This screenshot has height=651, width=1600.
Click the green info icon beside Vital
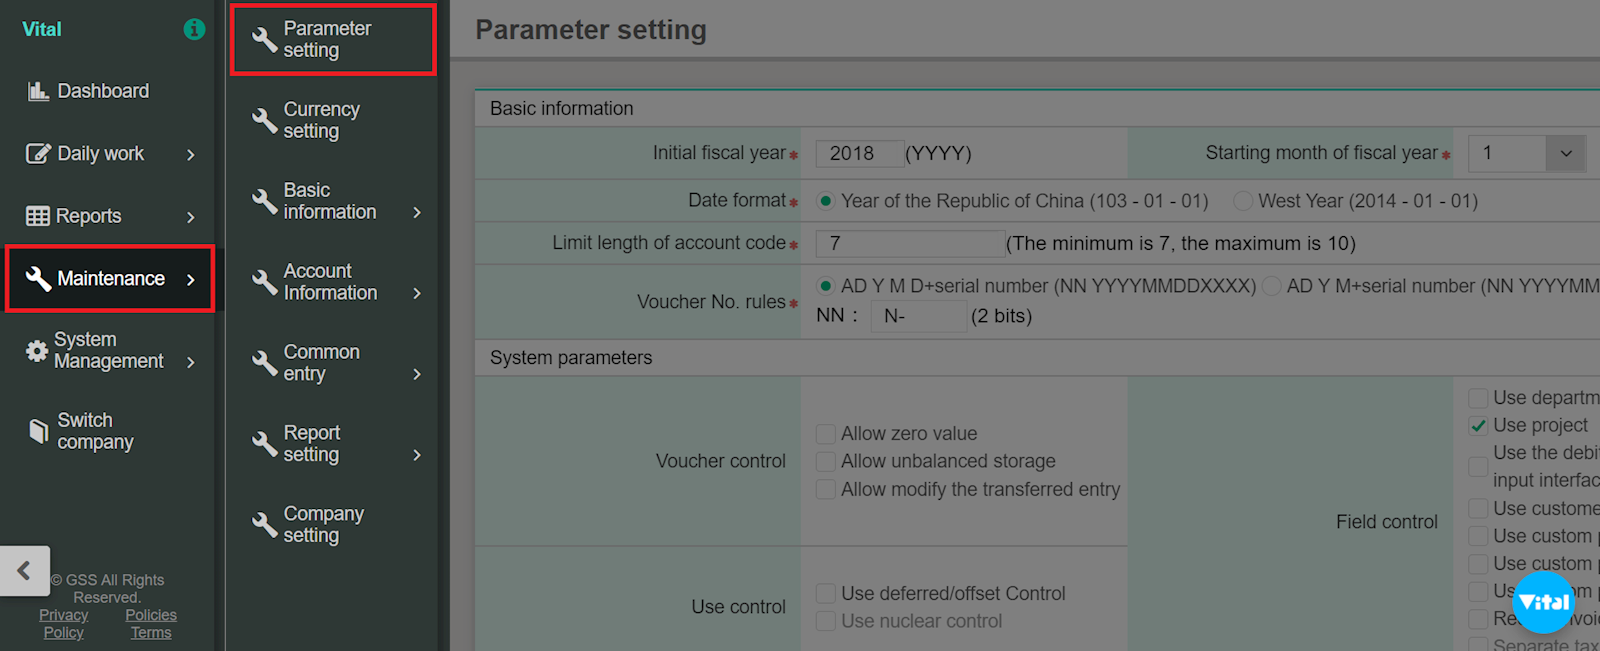pyautogui.click(x=194, y=29)
